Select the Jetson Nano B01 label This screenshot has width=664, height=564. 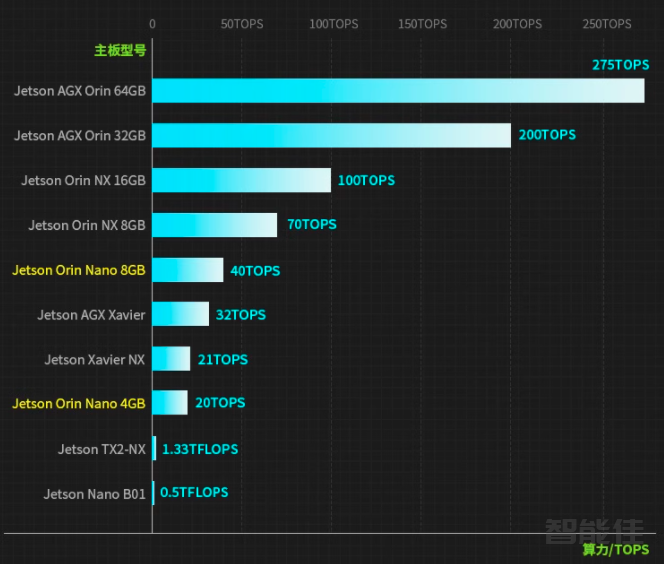(94, 494)
